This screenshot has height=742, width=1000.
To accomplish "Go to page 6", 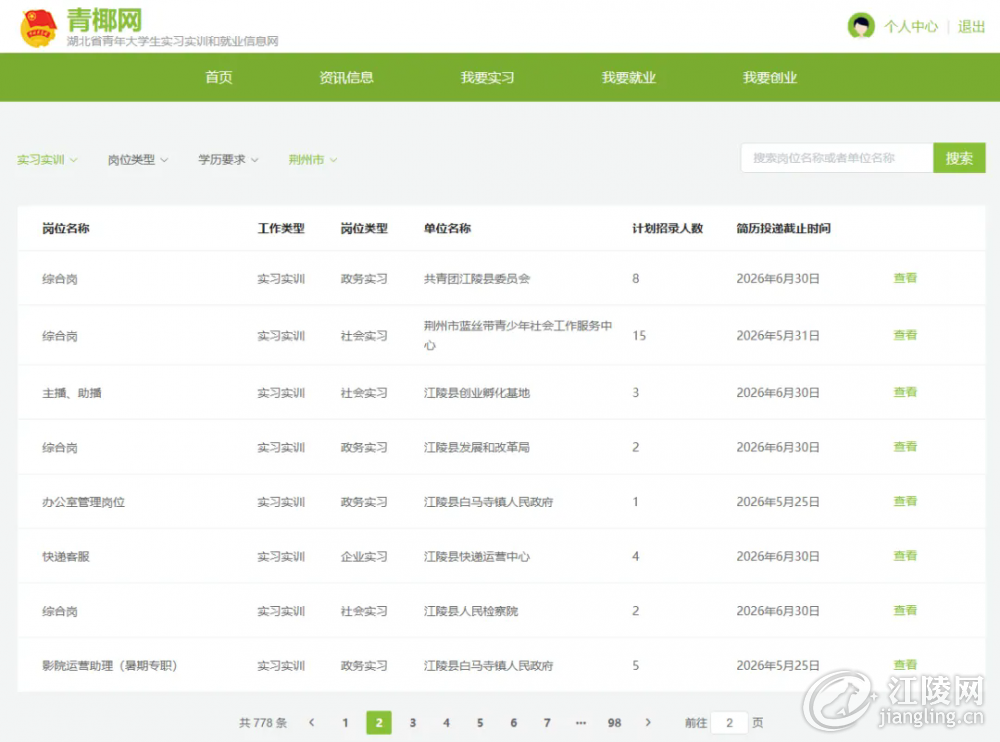I will 513,723.
